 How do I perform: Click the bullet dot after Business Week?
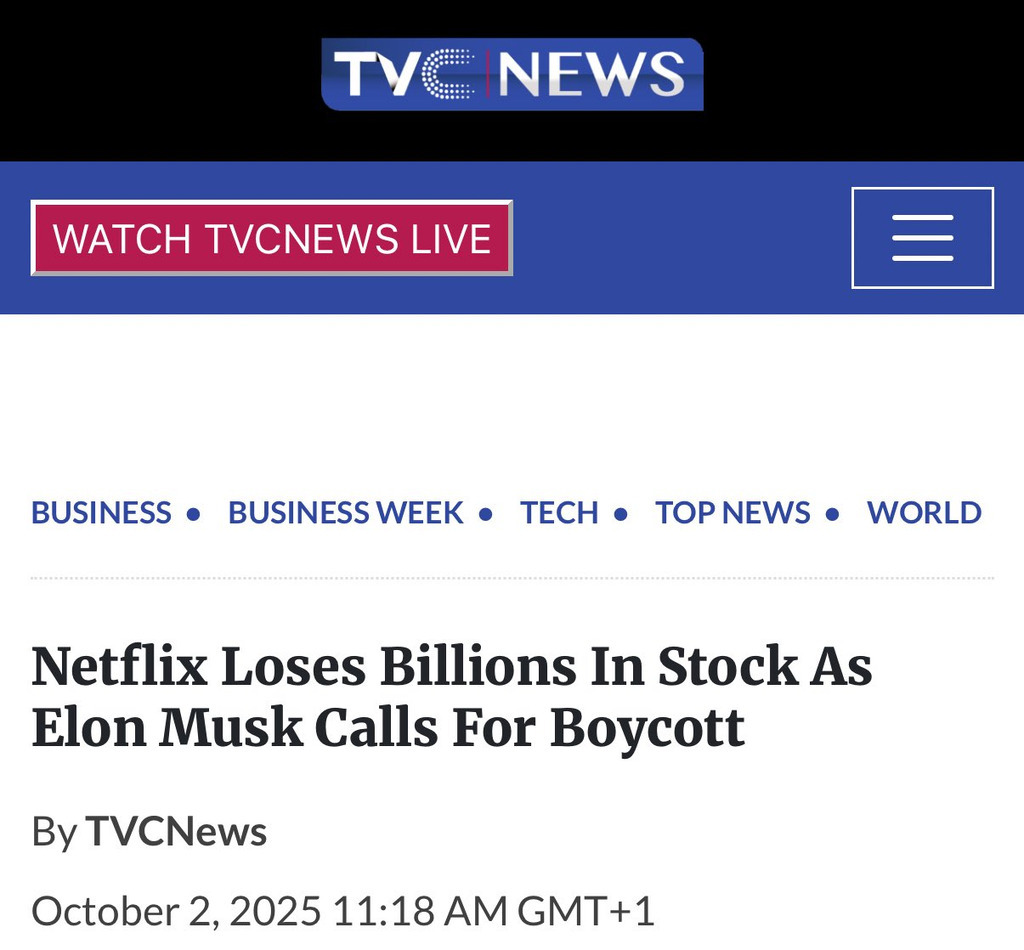click(x=486, y=515)
